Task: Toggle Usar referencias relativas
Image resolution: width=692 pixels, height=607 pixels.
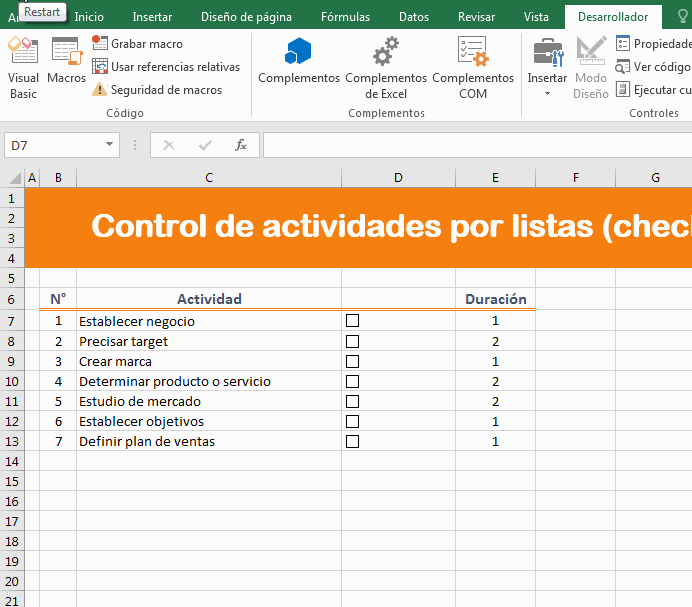Action: [x=166, y=67]
